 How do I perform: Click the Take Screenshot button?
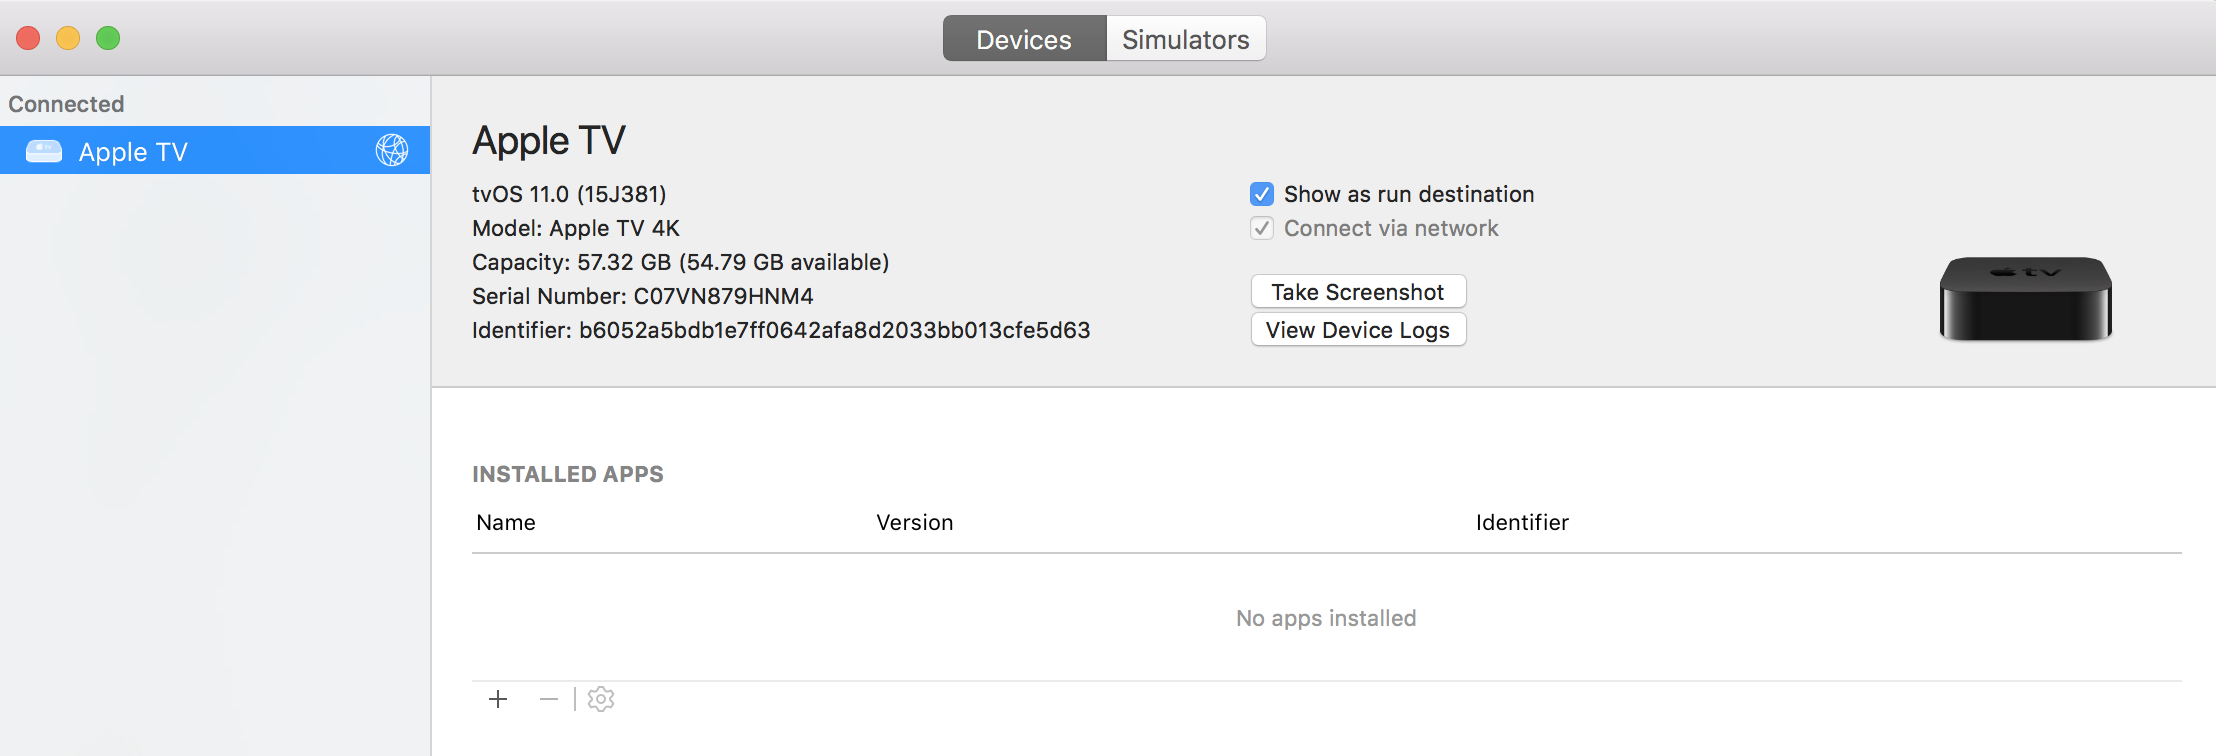pos(1359,292)
